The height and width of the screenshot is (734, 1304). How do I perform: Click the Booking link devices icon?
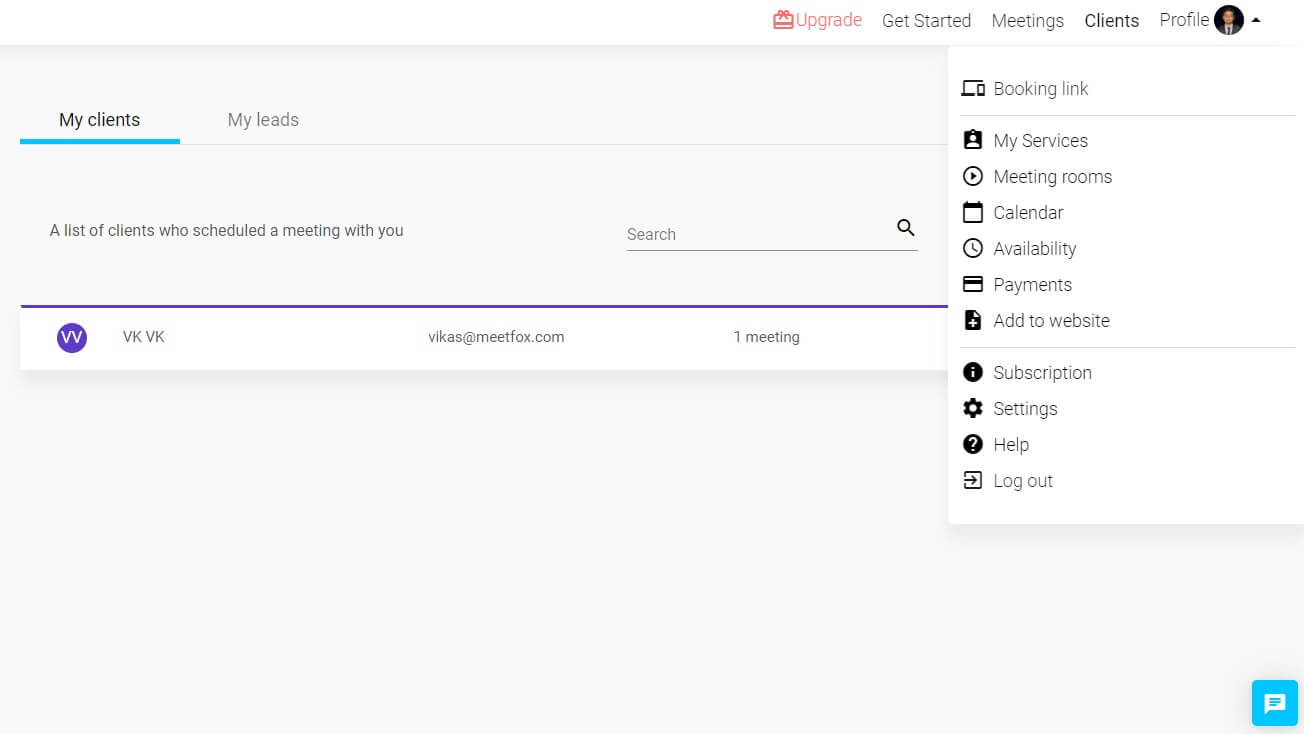972,89
